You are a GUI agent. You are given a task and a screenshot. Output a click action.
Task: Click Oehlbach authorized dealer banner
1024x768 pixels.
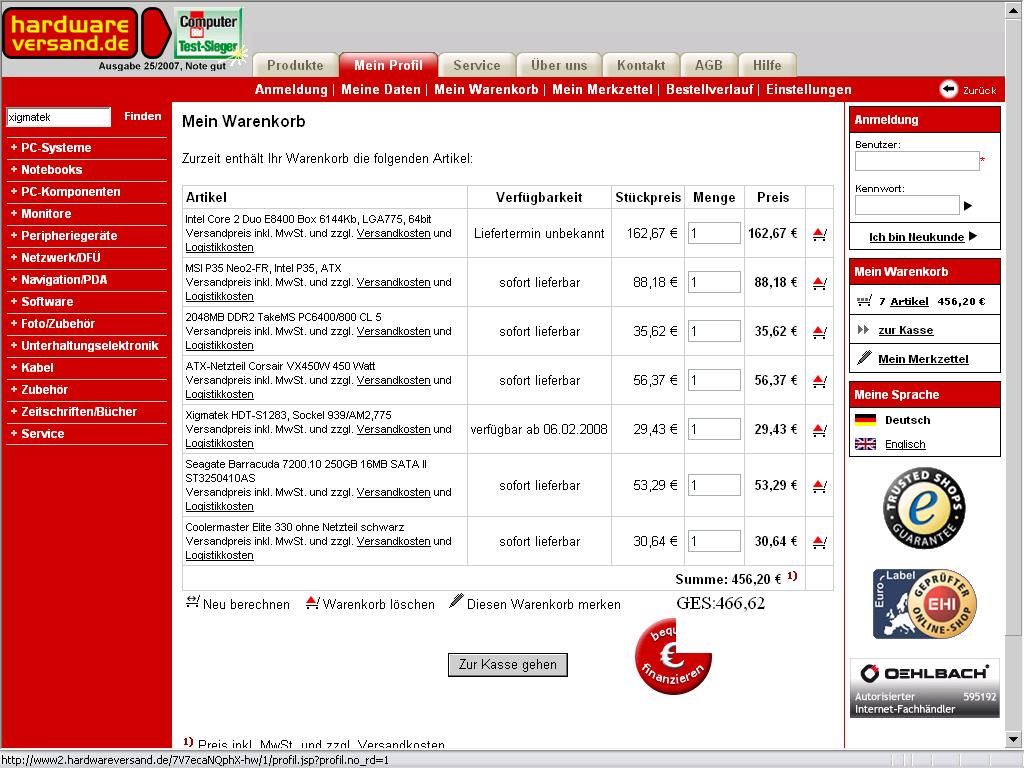pos(925,688)
